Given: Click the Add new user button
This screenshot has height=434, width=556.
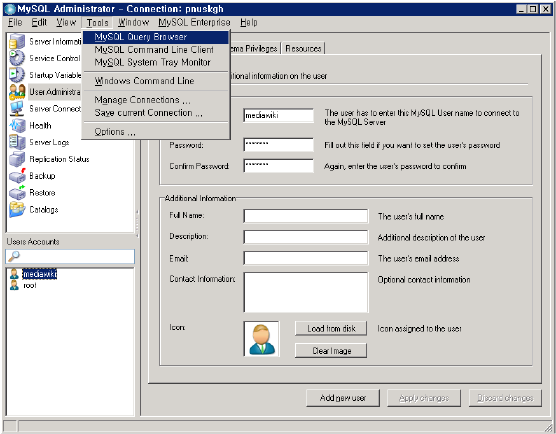Looking at the screenshot, I should coord(343,398).
